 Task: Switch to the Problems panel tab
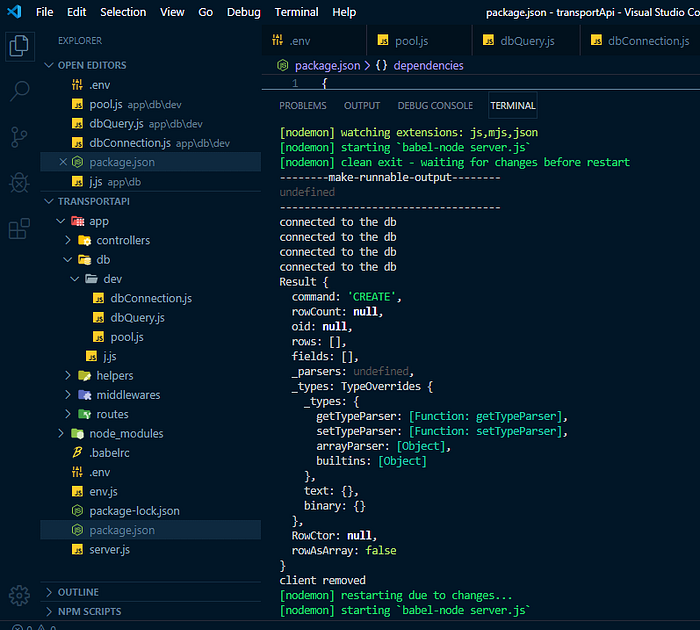(x=303, y=106)
